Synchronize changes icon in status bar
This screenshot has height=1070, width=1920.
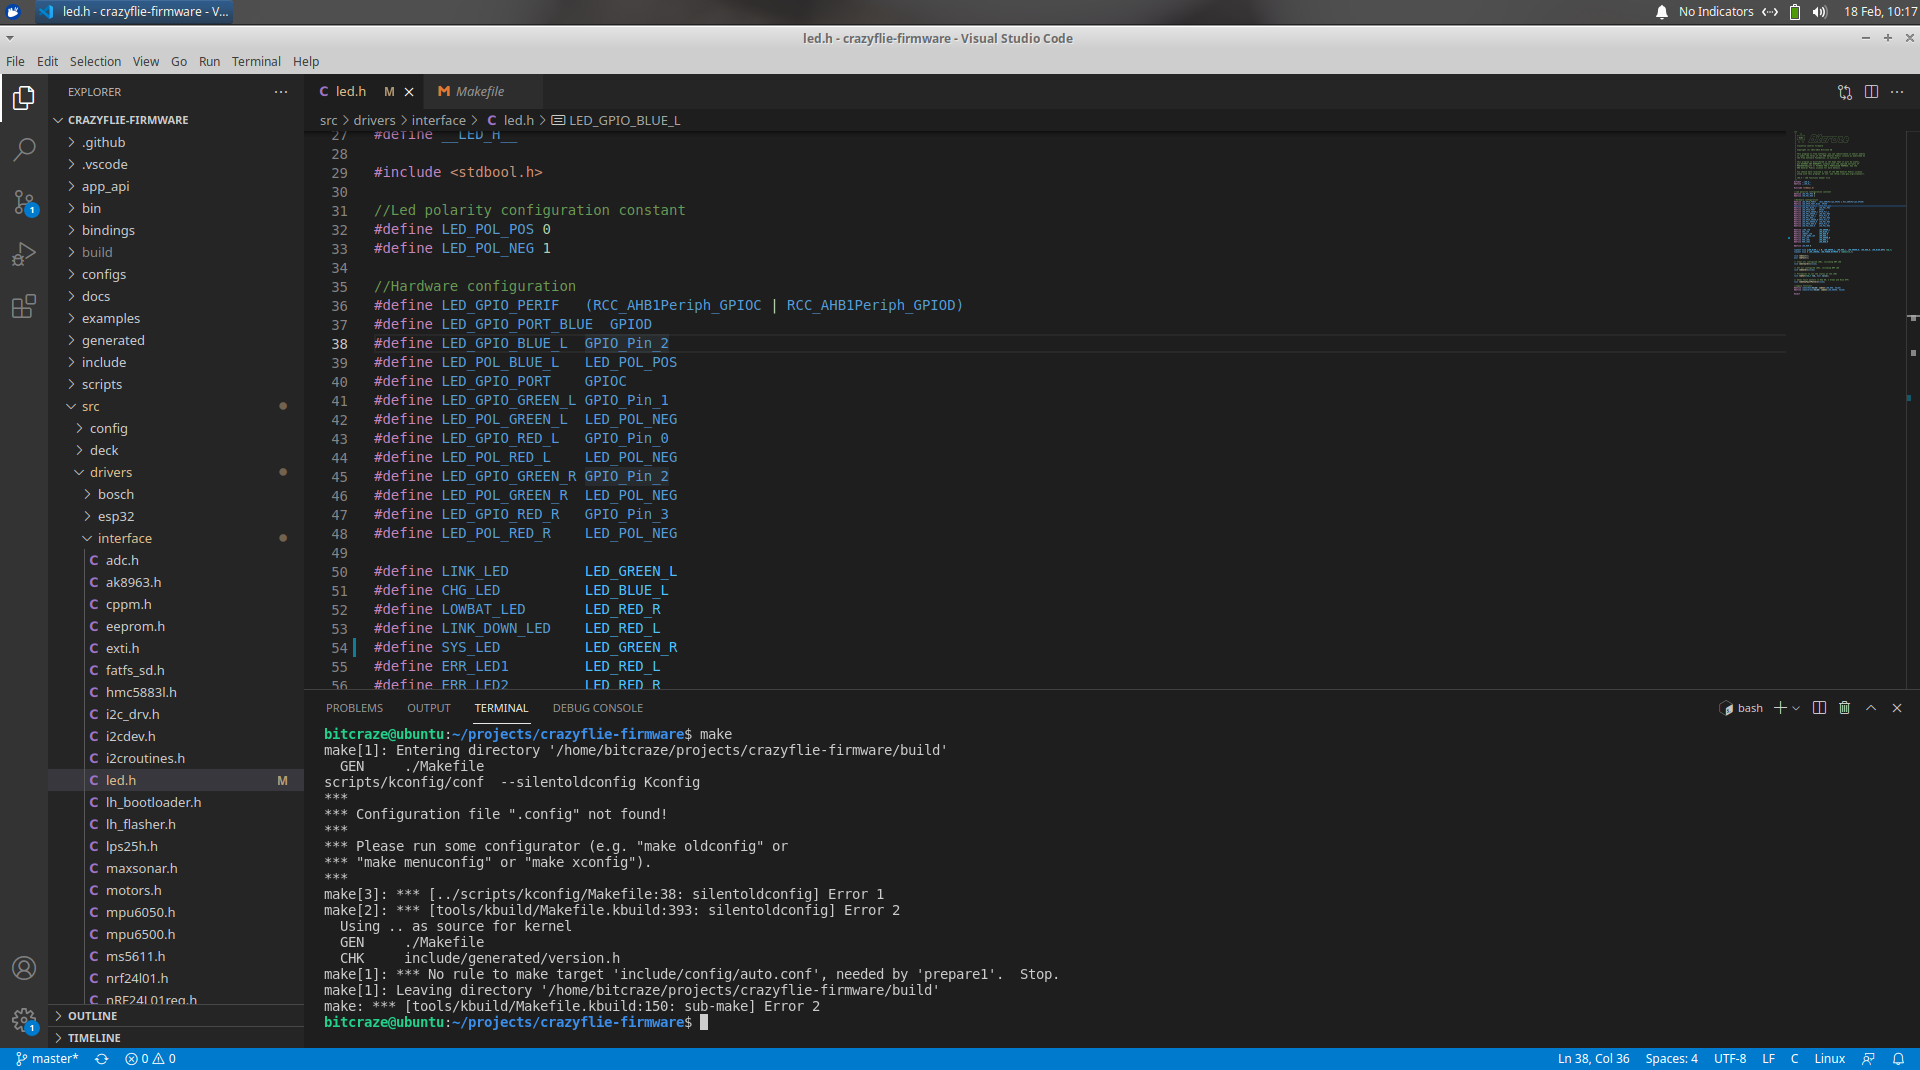tap(102, 1059)
